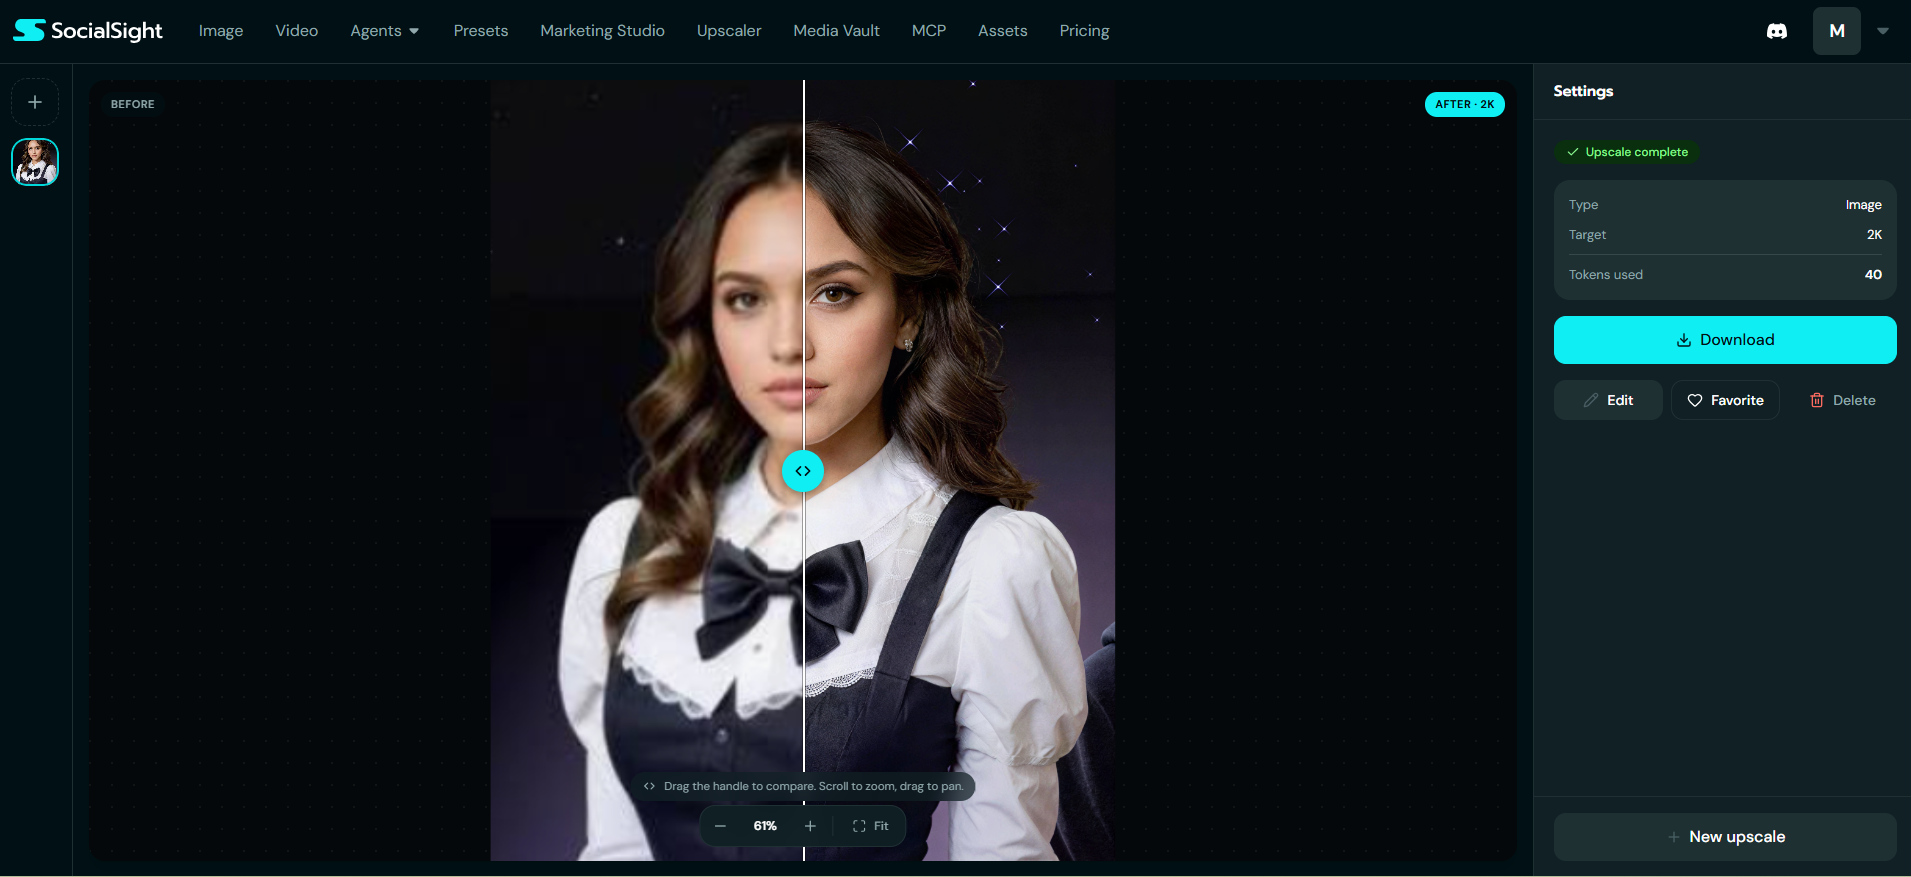This screenshot has height=877, width=1911.
Task: Click the AFTER · 2K label
Action: coord(1465,104)
